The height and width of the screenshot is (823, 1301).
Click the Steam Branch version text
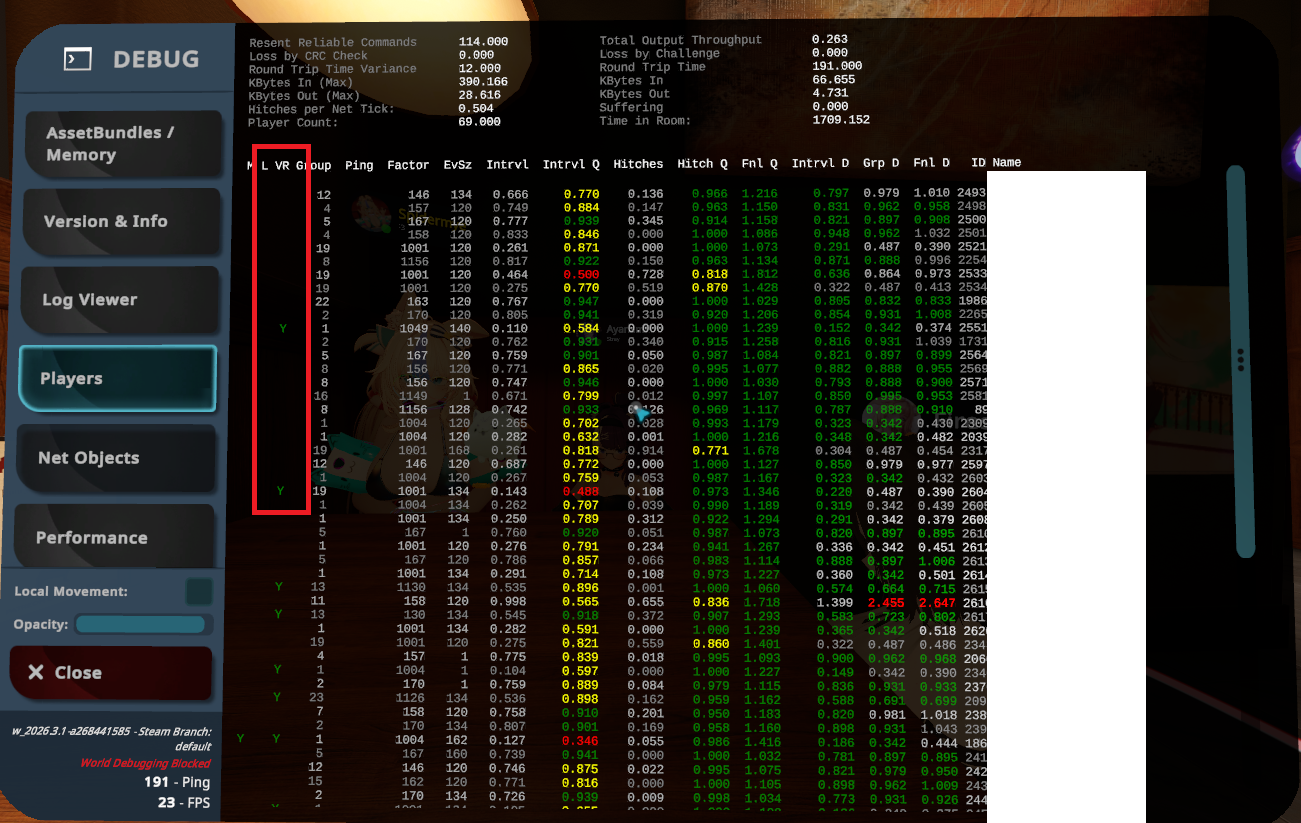point(112,739)
